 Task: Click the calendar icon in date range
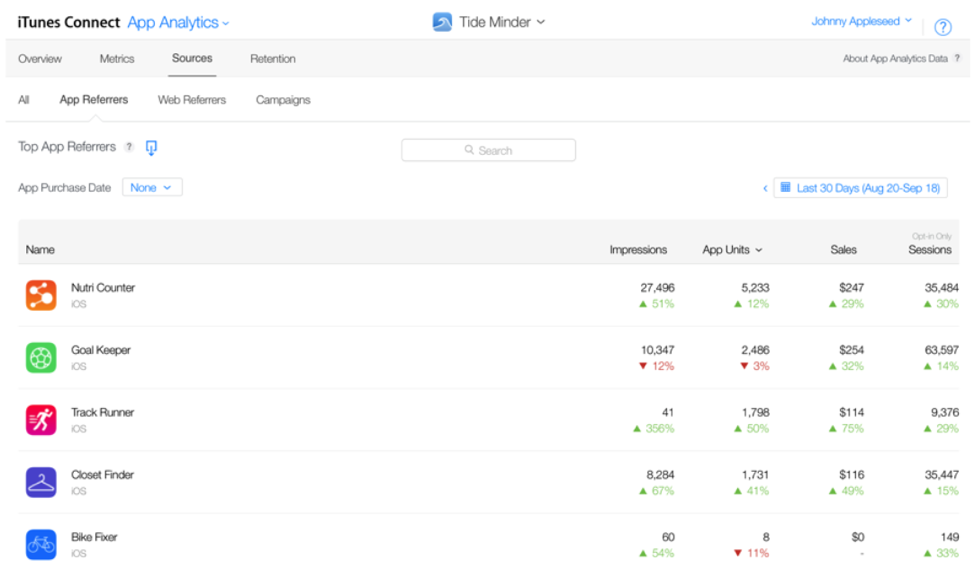785,187
